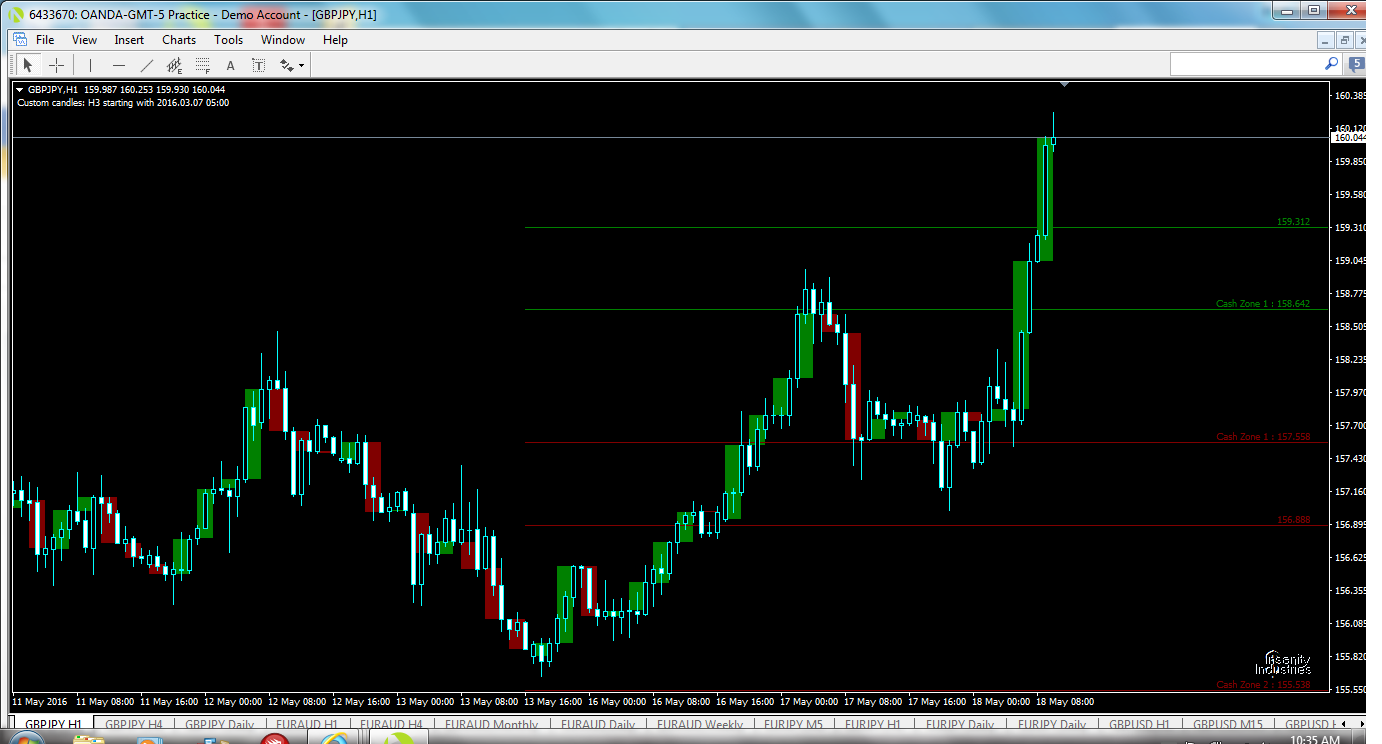Click the Cash Zone 1 : 157.558 label
Viewport: 1382px width, 744px height.
point(1263,437)
